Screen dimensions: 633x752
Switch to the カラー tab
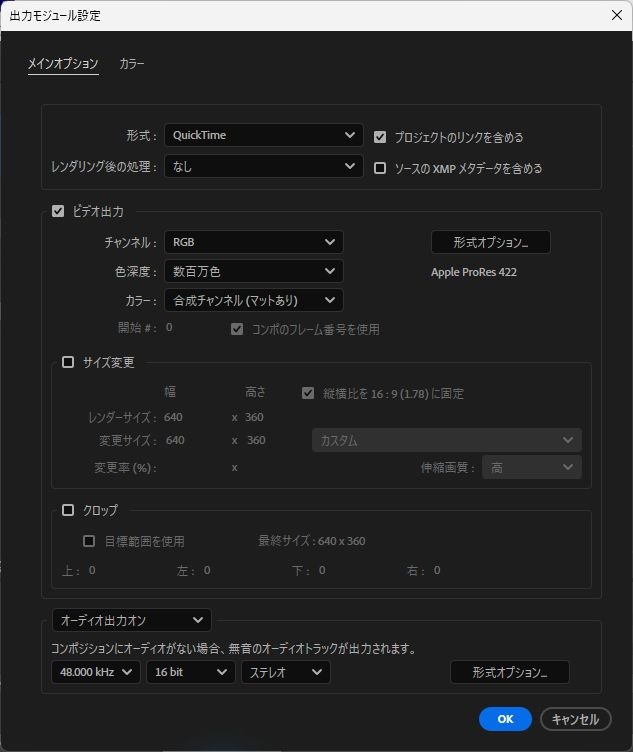click(132, 63)
